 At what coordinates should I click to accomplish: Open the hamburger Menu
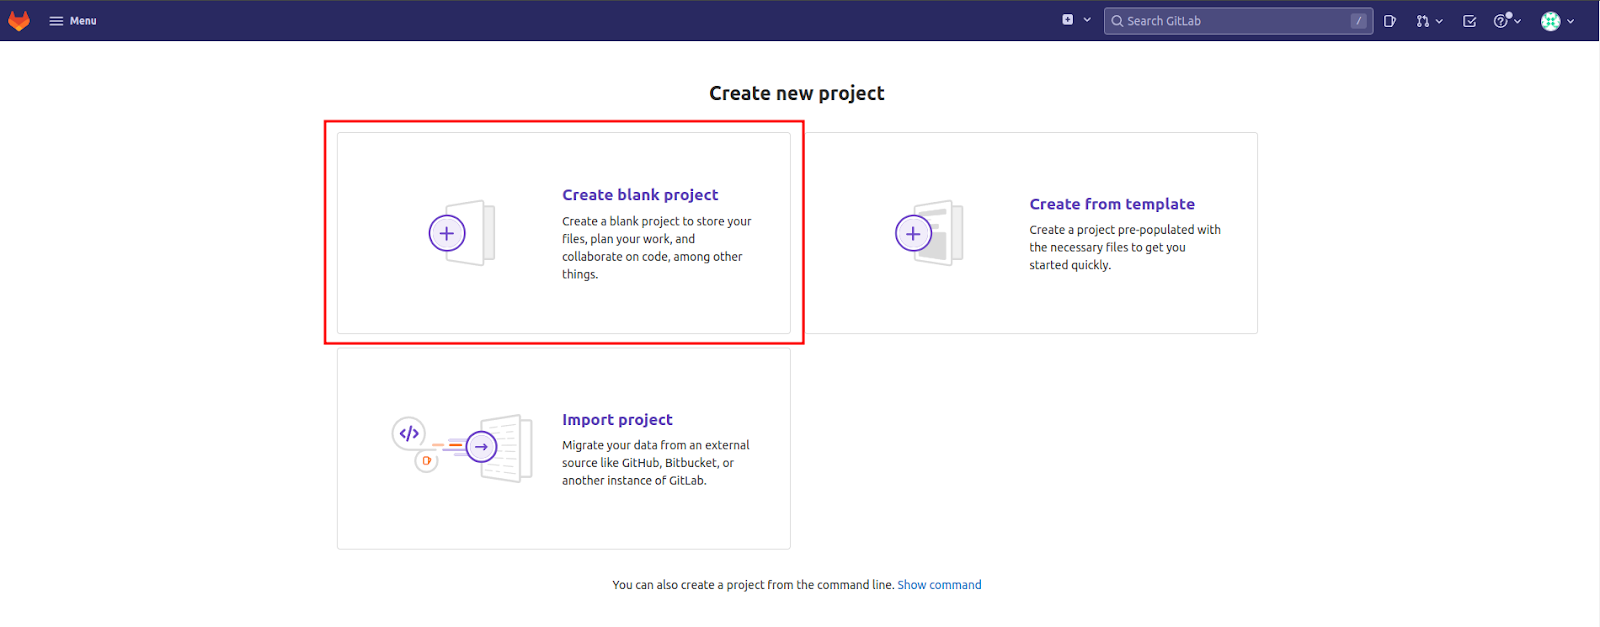click(73, 21)
